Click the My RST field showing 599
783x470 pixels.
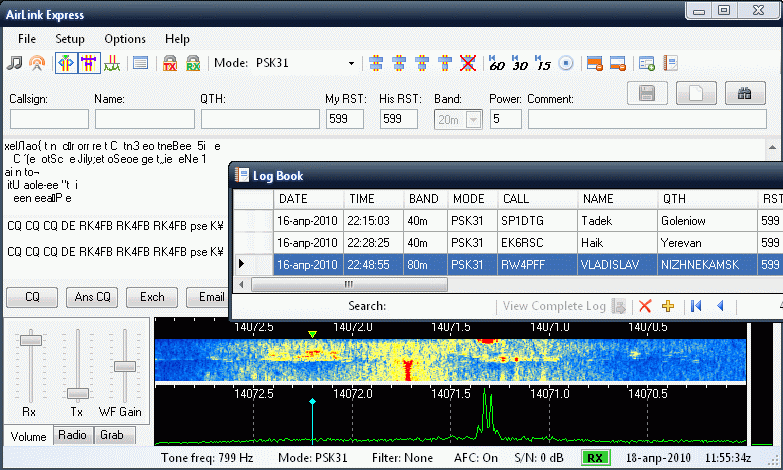click(345, 119)
